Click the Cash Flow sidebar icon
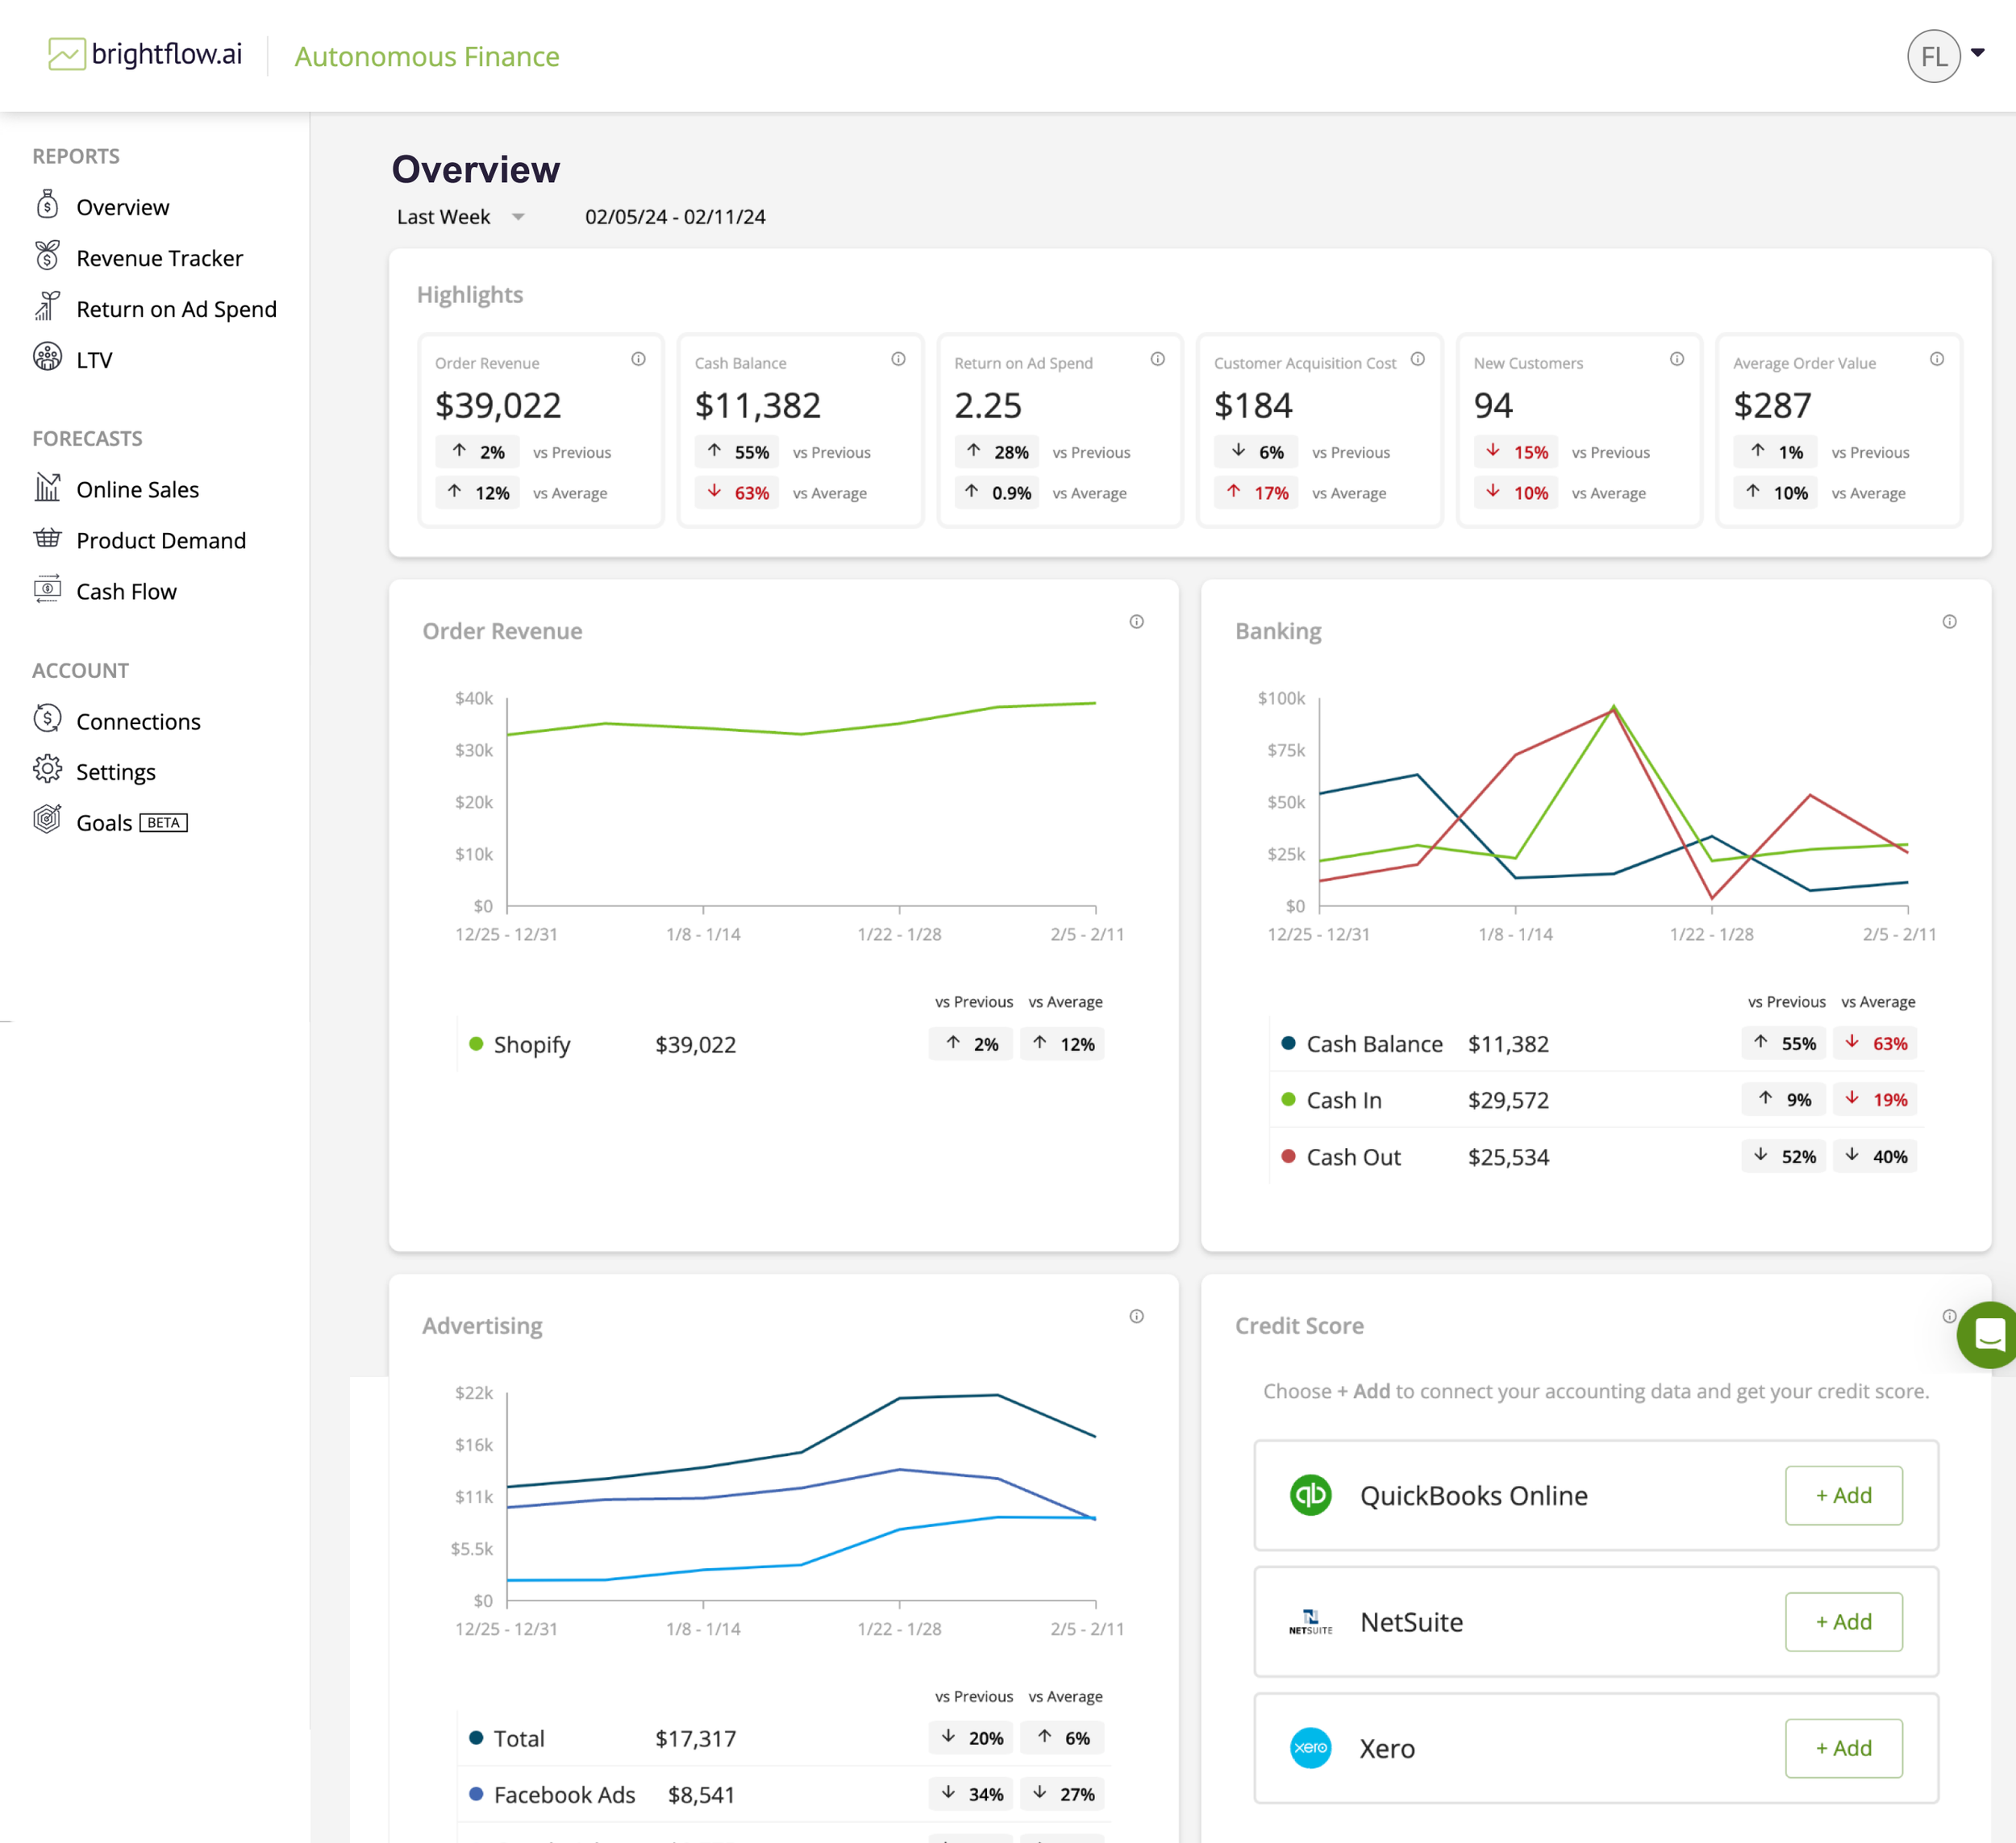Screen dimensions: 2016x1843 47,590
